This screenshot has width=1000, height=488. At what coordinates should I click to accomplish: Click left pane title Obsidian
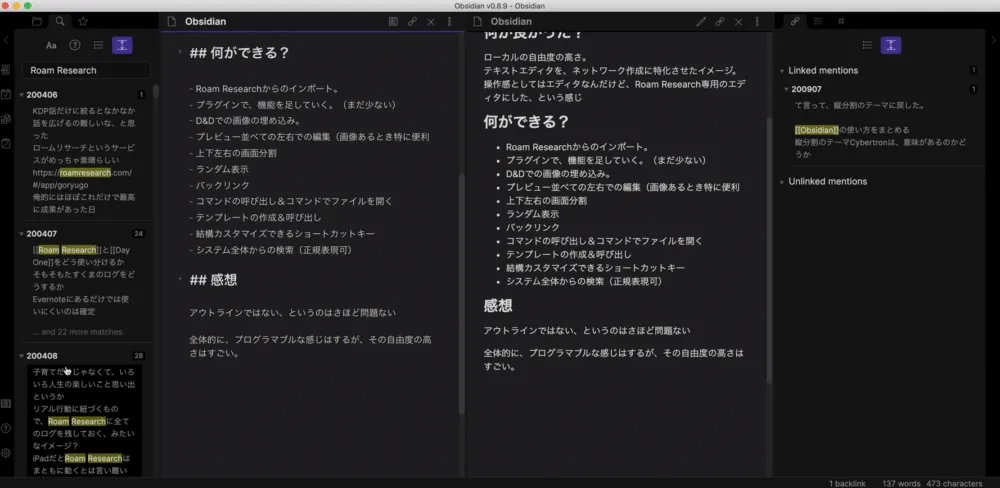pos(205,22)
